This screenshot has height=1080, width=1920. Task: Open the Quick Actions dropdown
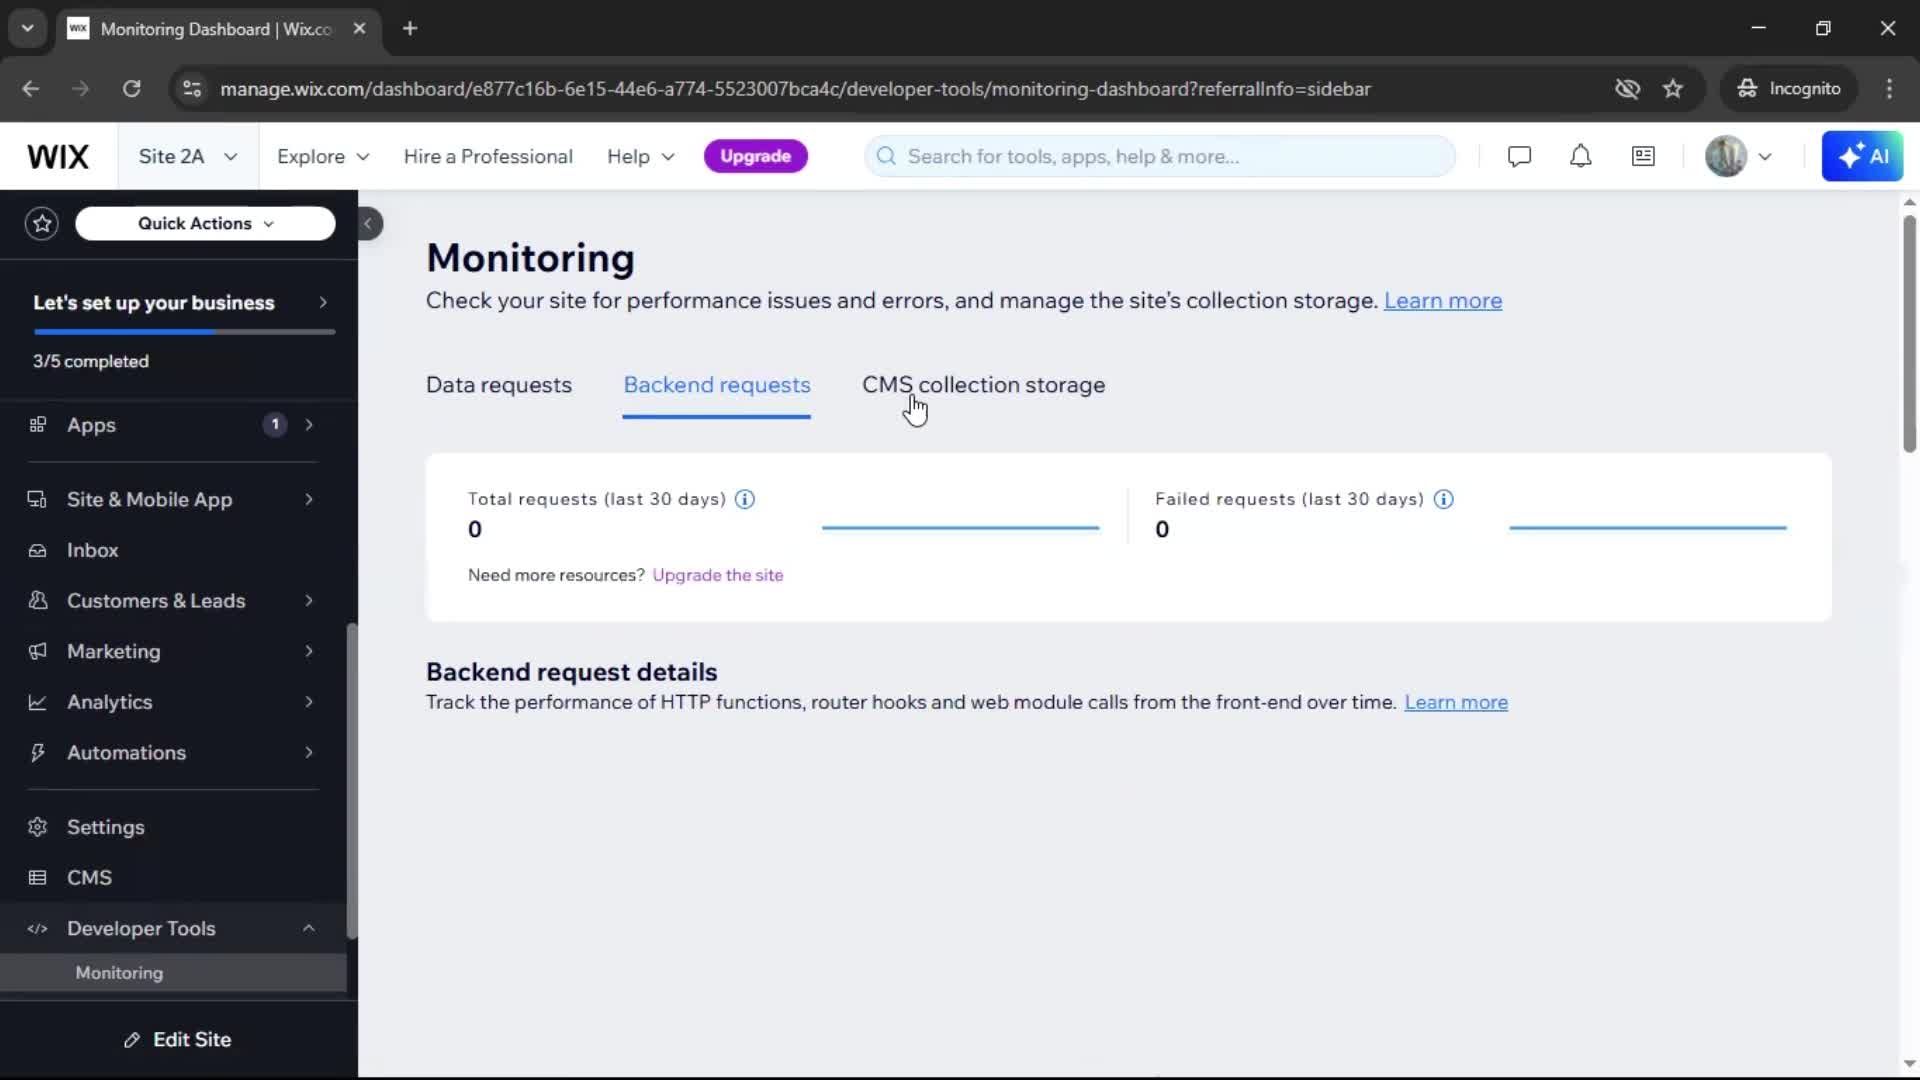pyautogui.click(x=205, y=224)
